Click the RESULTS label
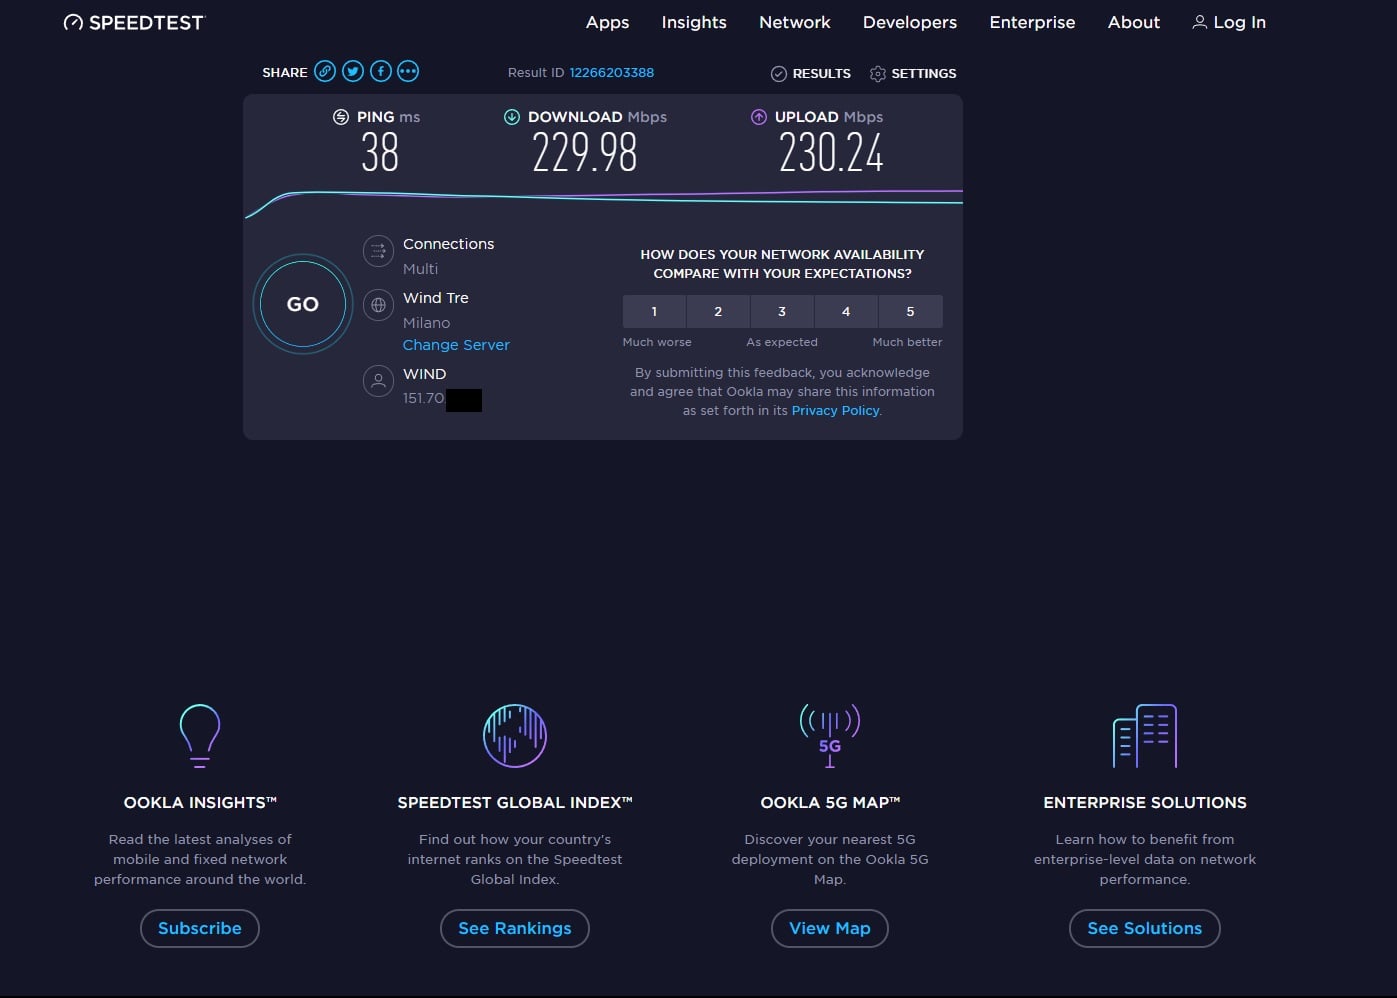 click(x=822, y=74)
